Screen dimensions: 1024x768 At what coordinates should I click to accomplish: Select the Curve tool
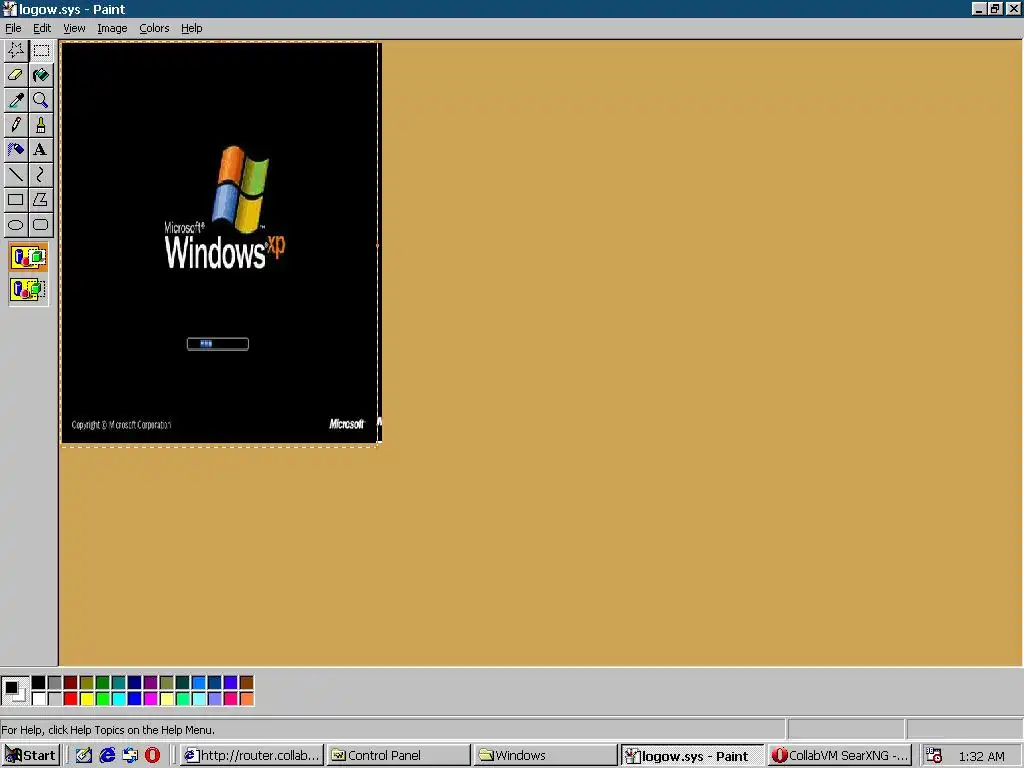pyautogui.click(x=41, y=174)
